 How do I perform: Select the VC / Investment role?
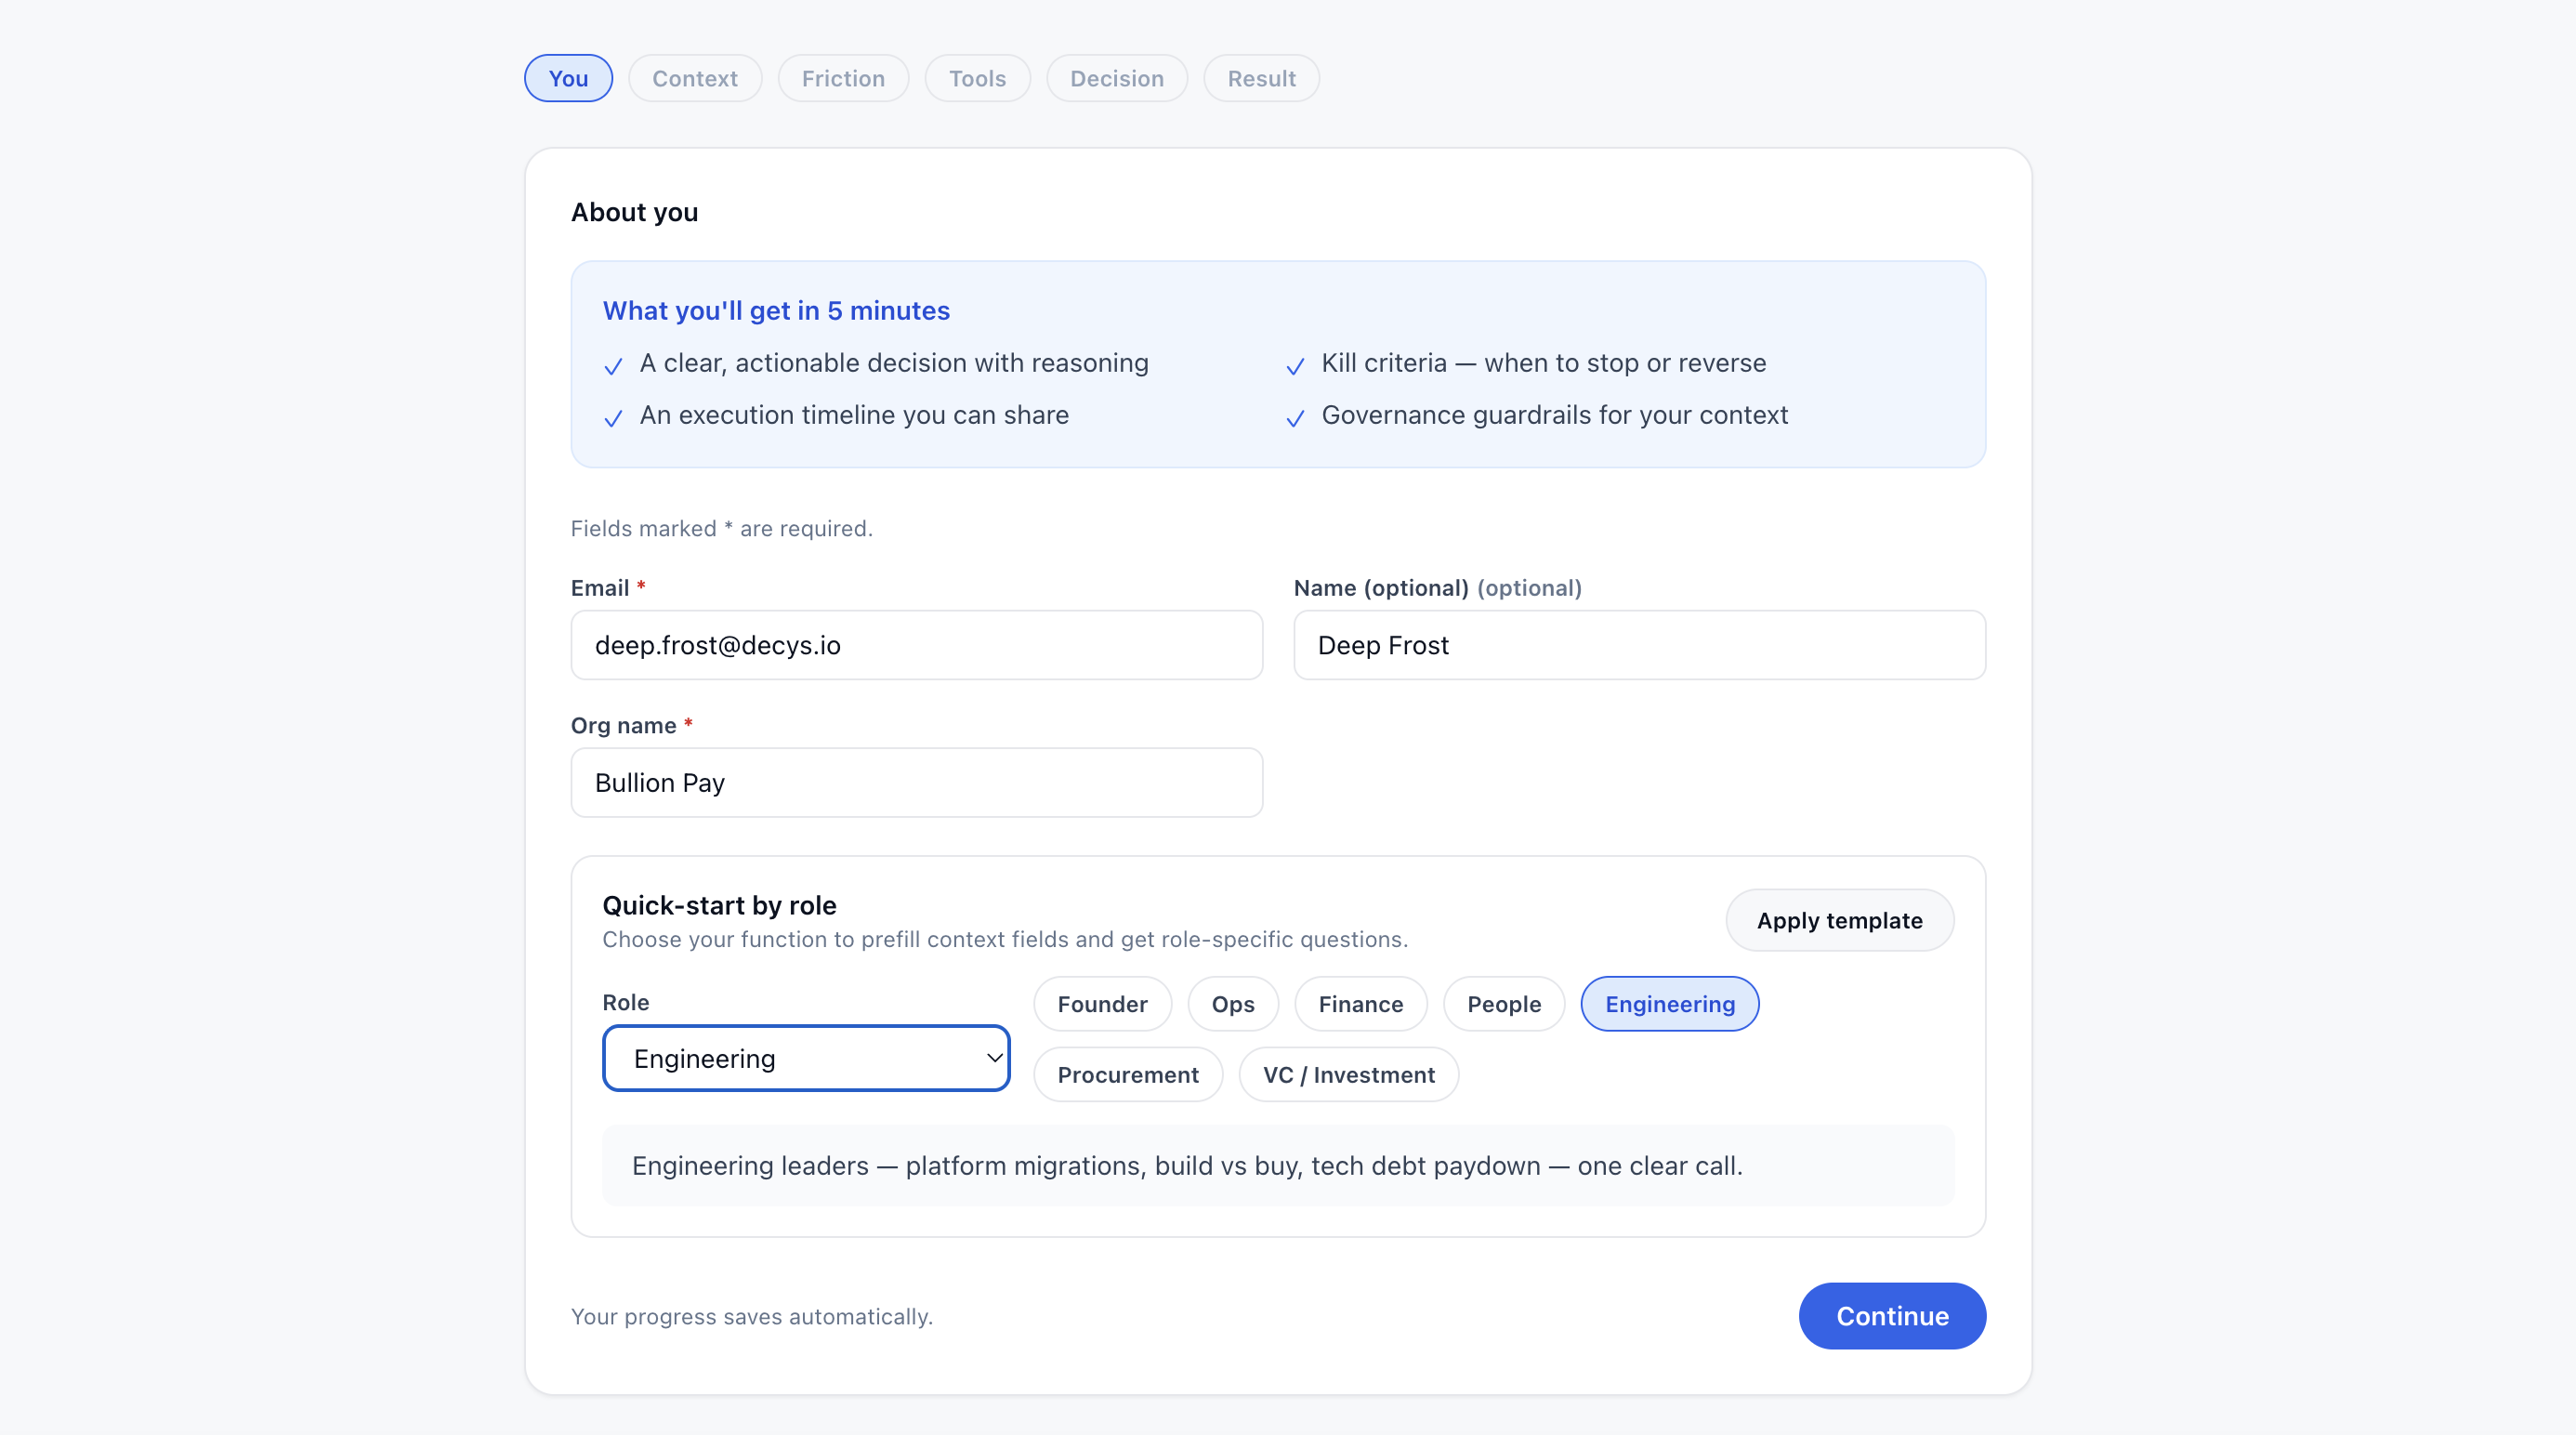pos(1348,1074)
